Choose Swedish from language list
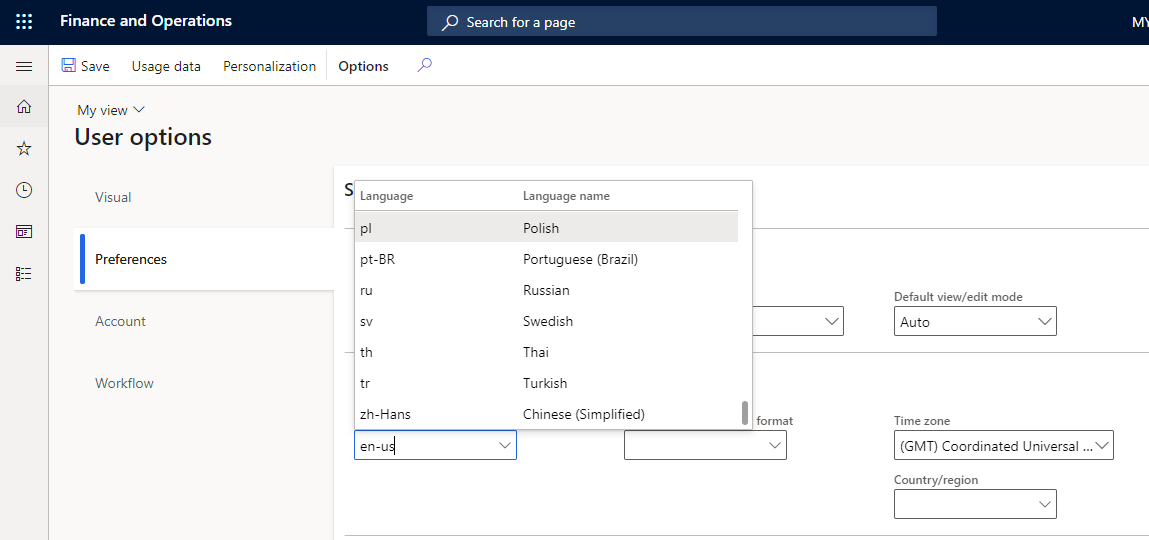1149x540 pixels. coord(547,321)
